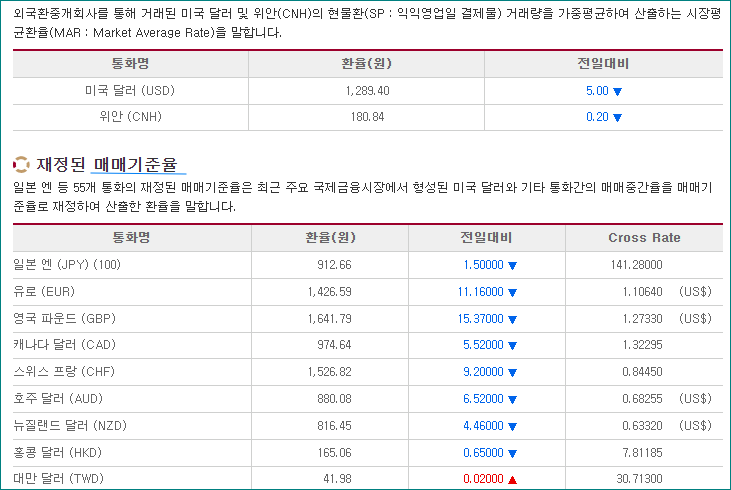Click the 재정된 매매기준율 section bullet icon
Screen dimensions: 731x490
pos(21,164)
